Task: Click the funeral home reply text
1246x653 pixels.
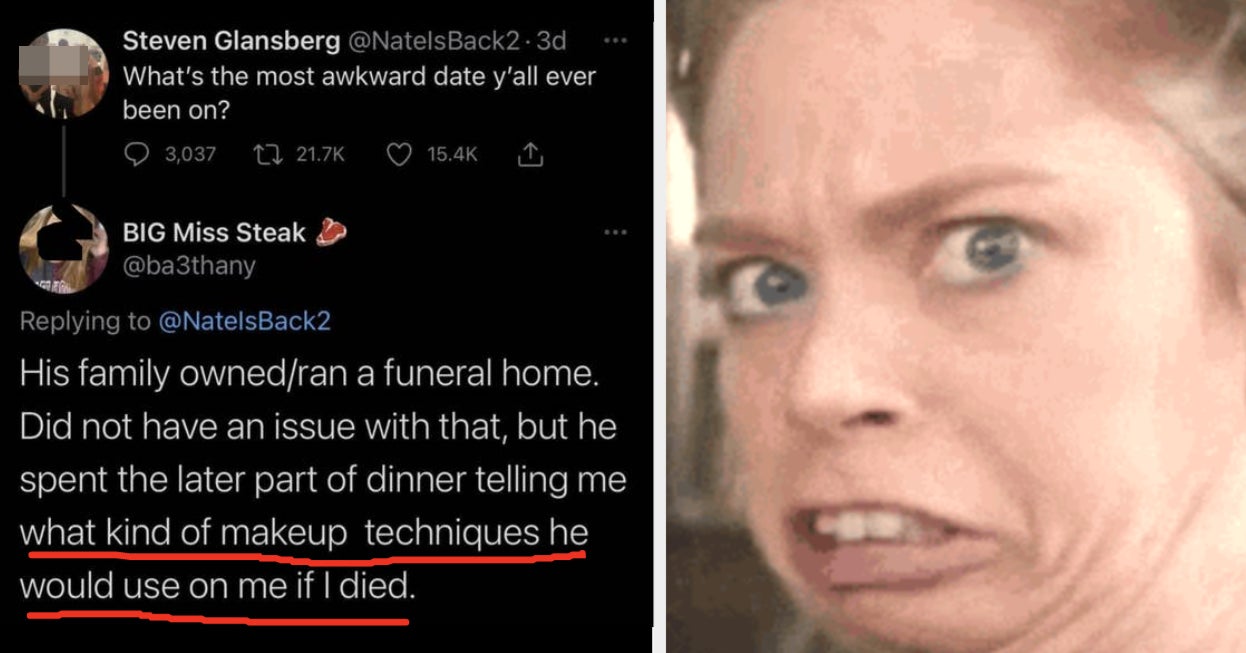Action: coord(320,480)
